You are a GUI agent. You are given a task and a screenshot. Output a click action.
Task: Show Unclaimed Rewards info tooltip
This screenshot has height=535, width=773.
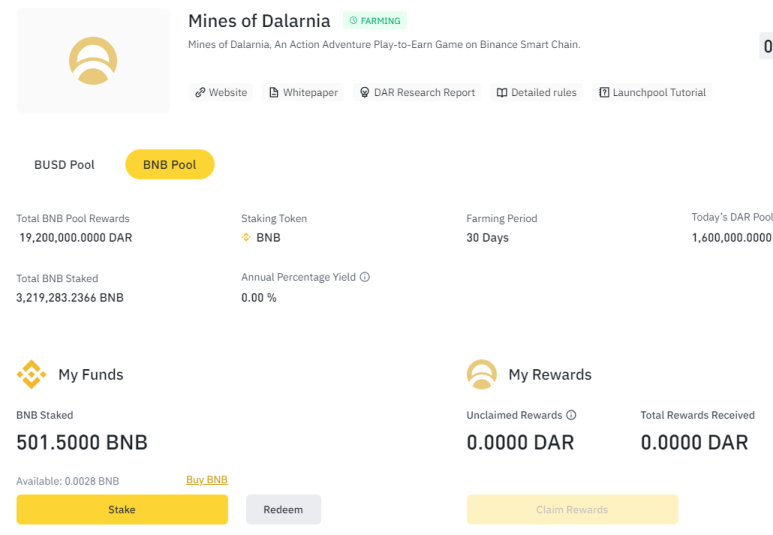pyautogui.click(x=572, y=415)
